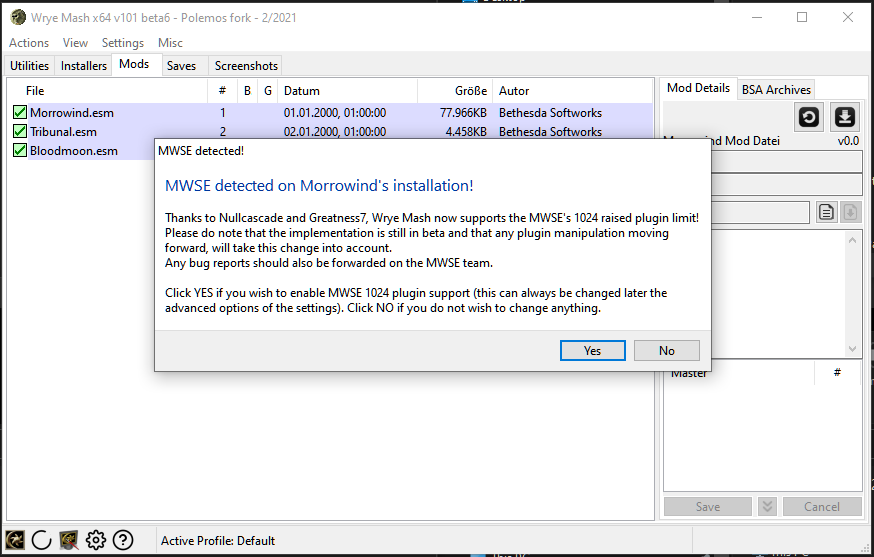Switch to the BSA Archives tab
The width and height of the screenshot is (874, 557).
coord(776,89)
